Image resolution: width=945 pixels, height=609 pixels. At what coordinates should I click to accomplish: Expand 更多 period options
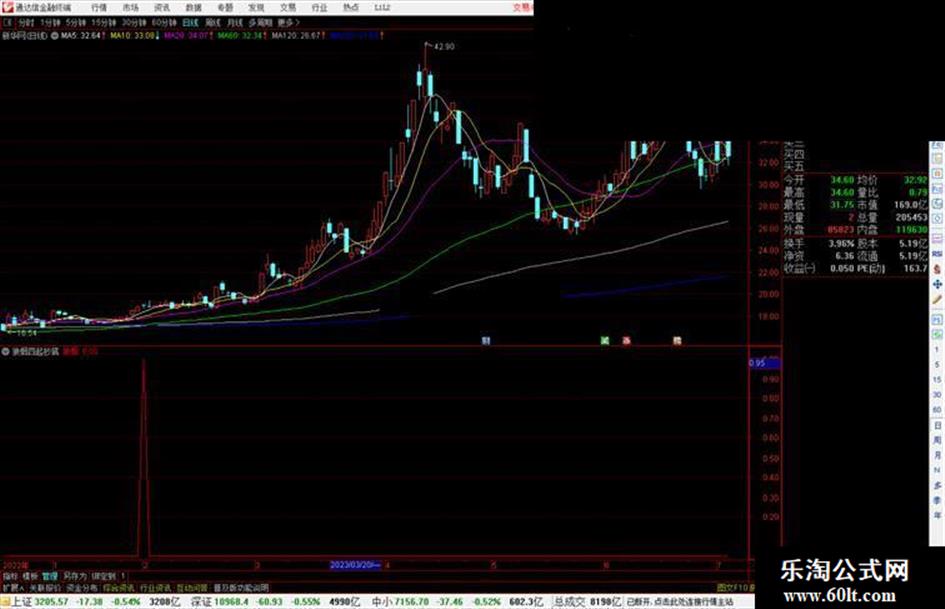coord(287,22)
